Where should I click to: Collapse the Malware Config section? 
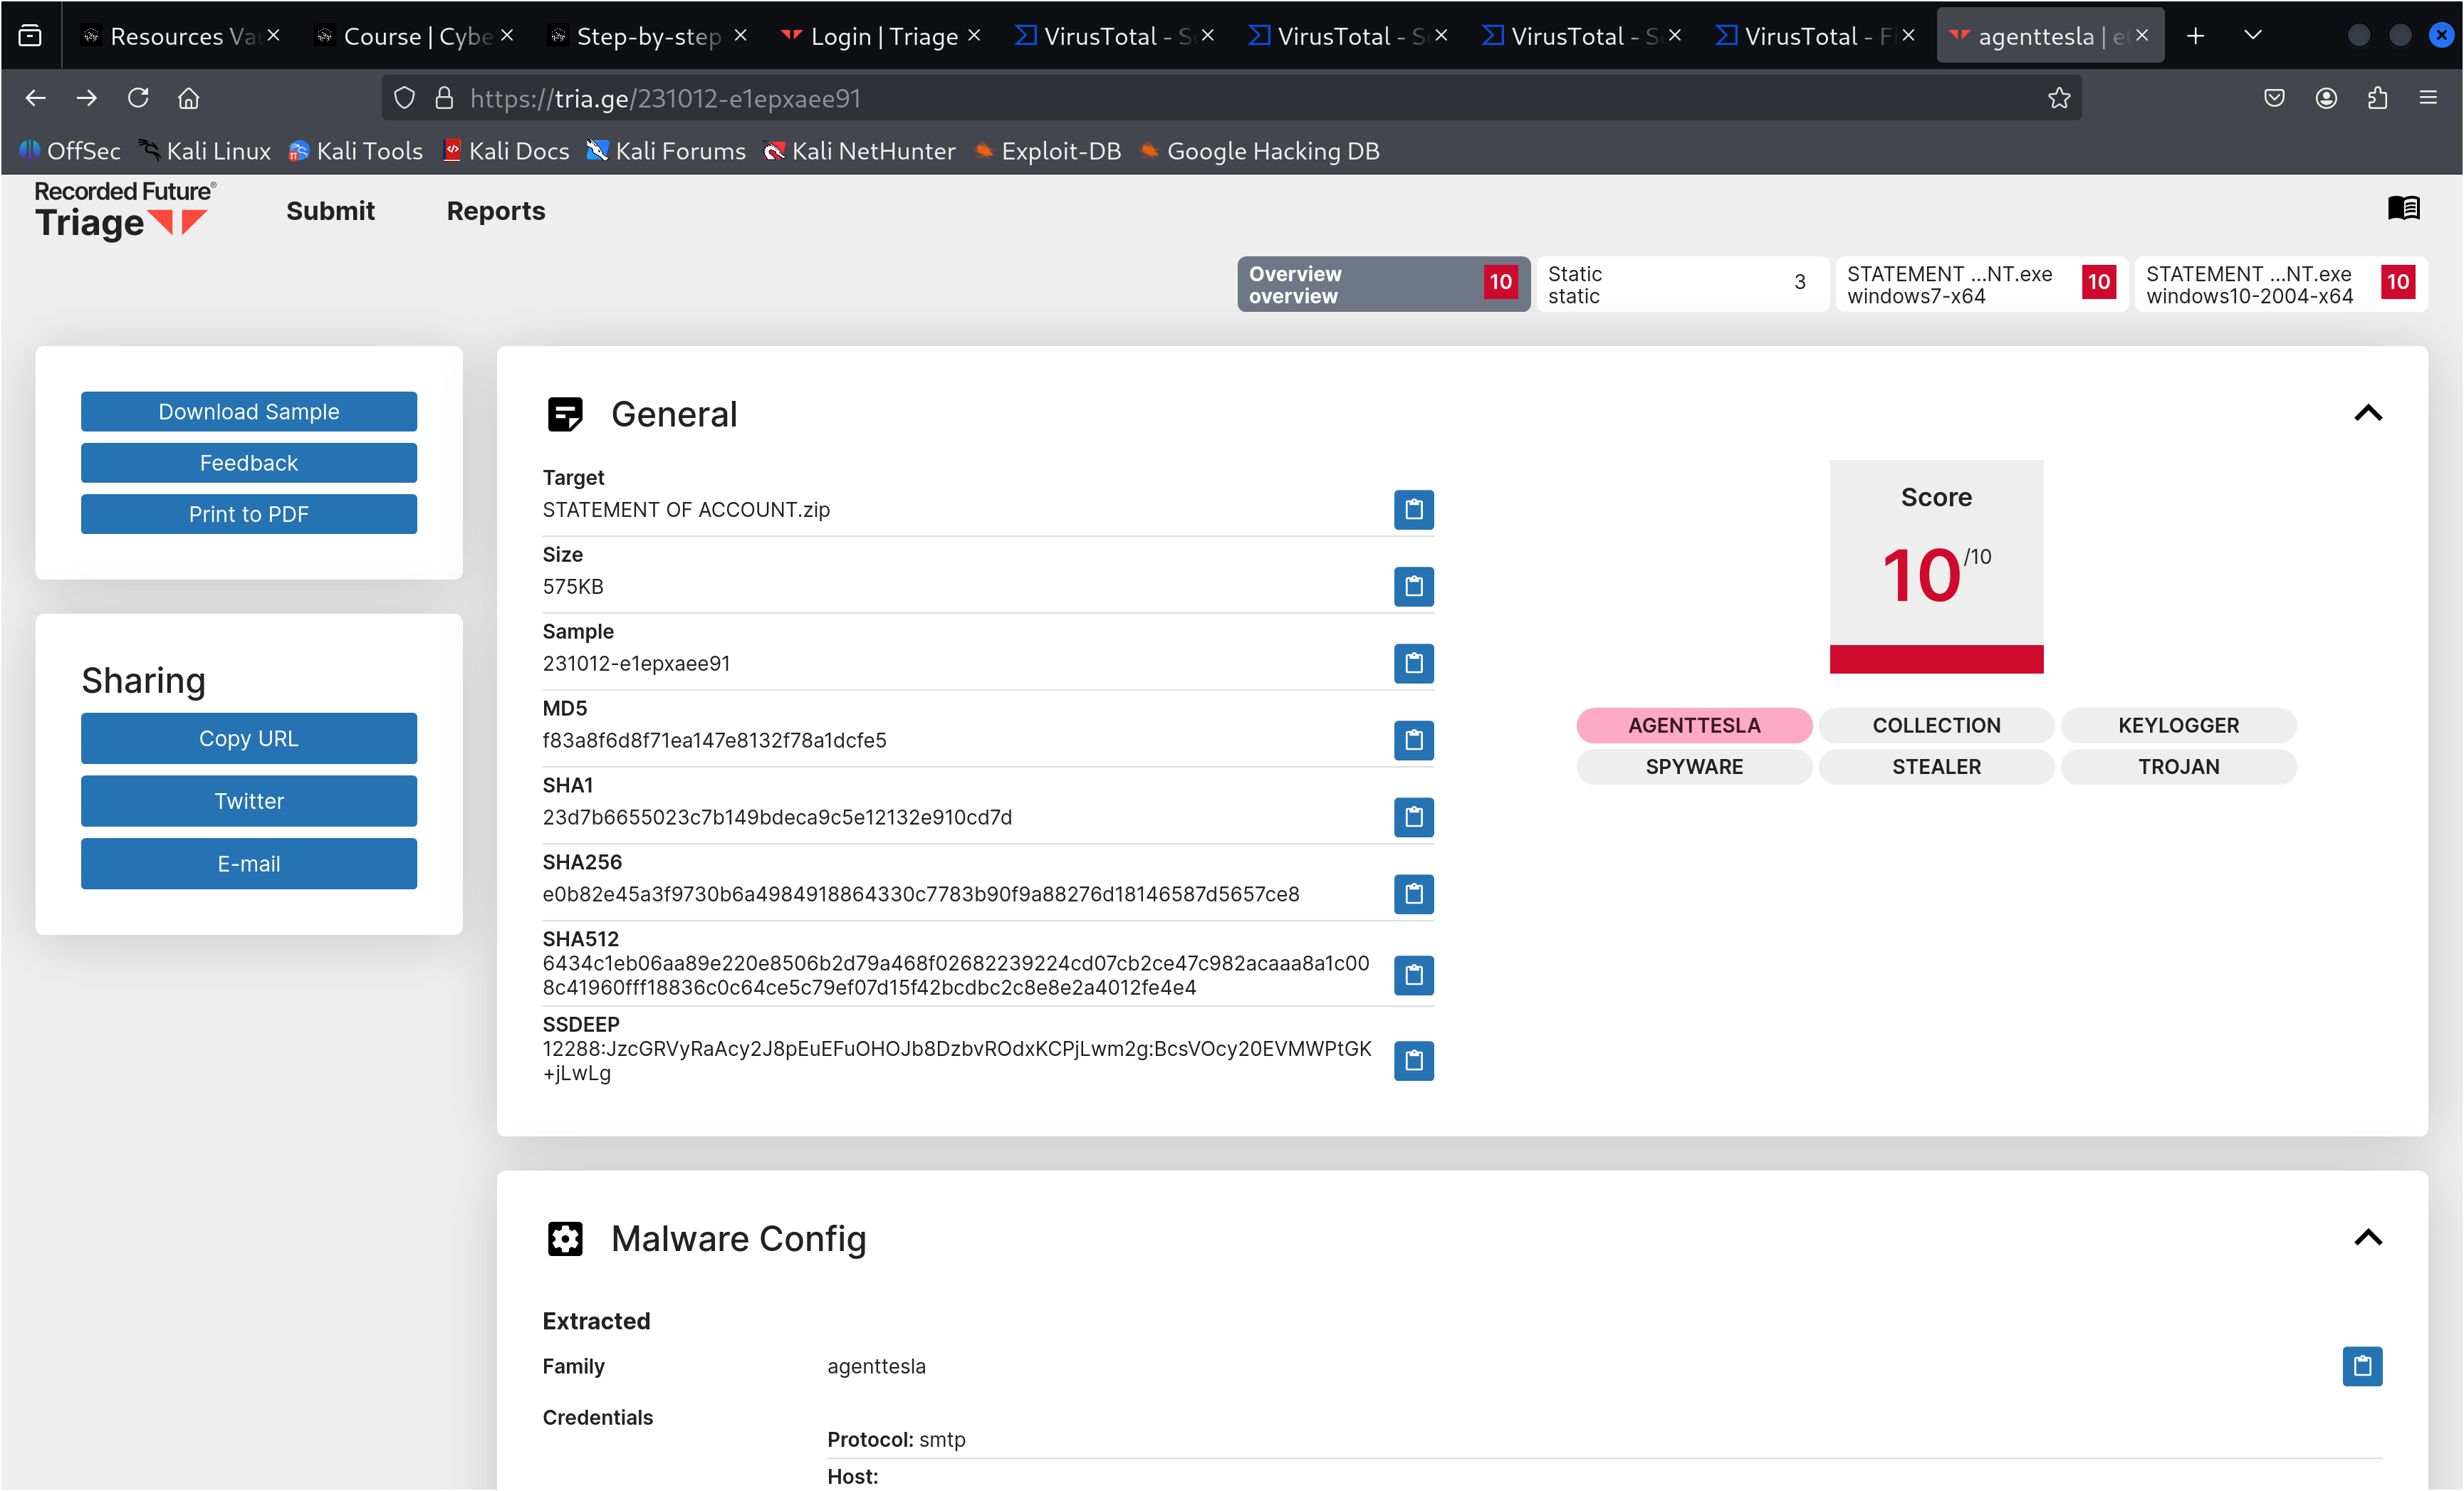[x=2367, y=1238]
